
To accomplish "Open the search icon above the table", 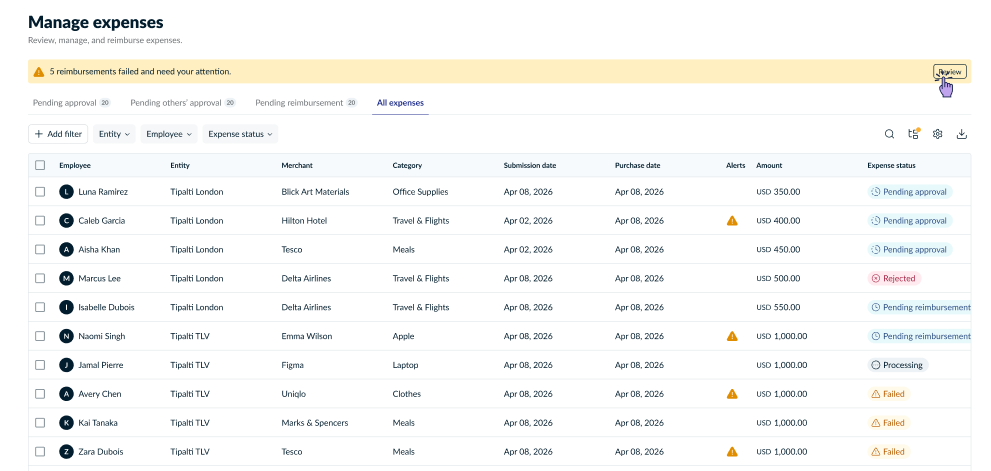I will pos(889,134).
